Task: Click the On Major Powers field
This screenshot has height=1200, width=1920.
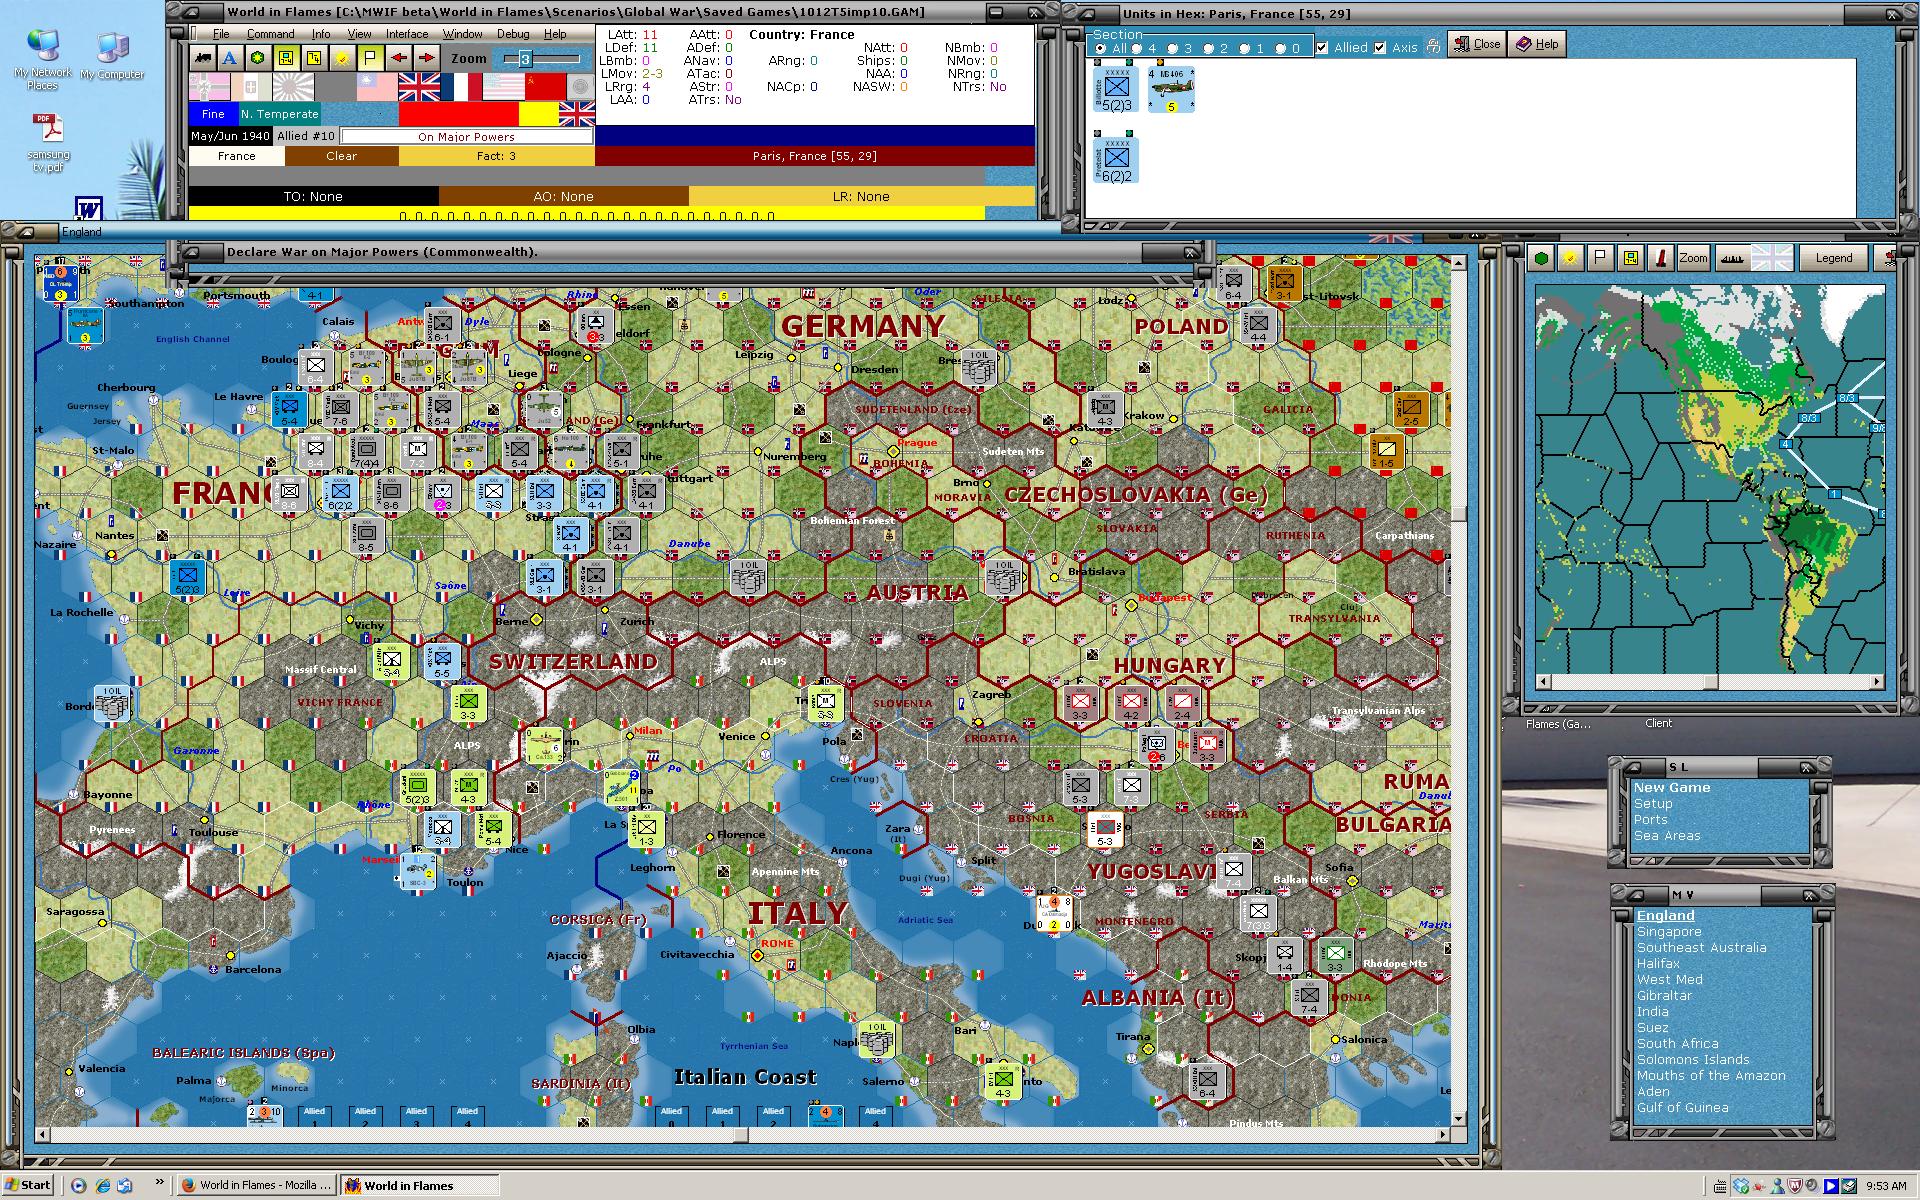Action: (467, 136)
